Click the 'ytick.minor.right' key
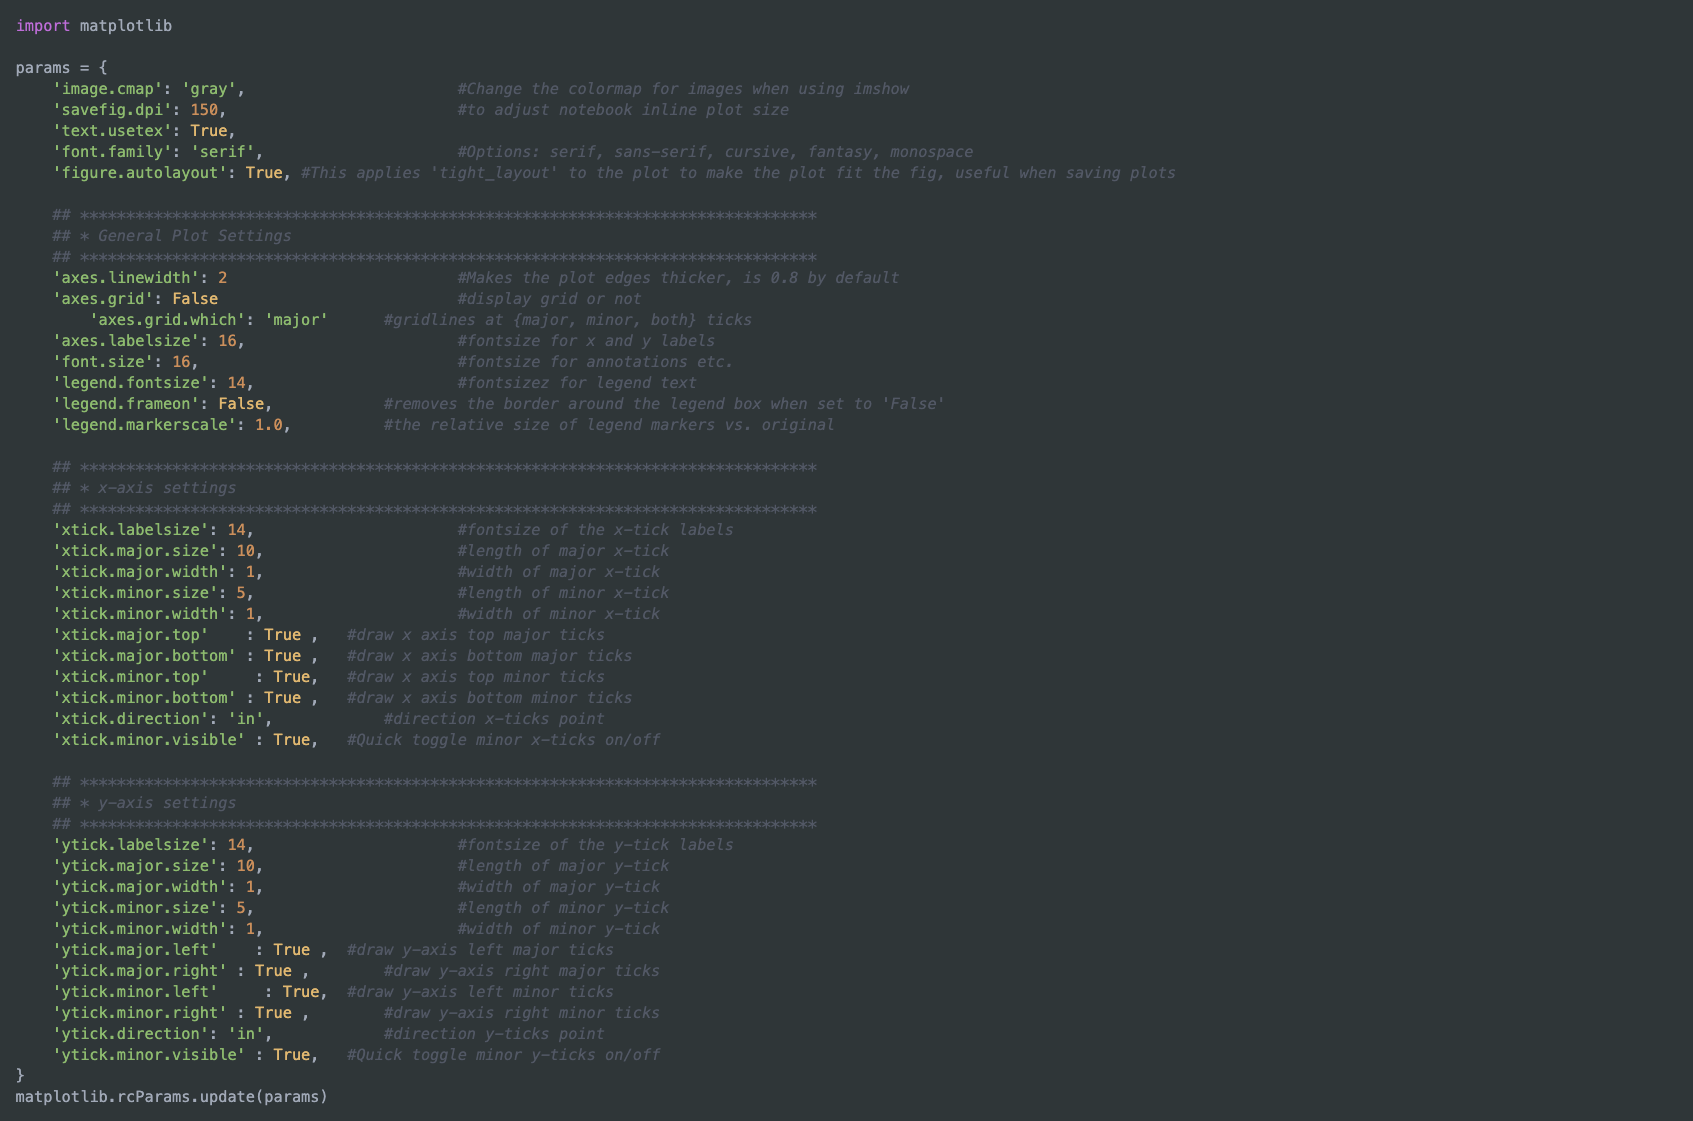This screenshot has height=1121, width=1693. click(x=139, y=1013)
